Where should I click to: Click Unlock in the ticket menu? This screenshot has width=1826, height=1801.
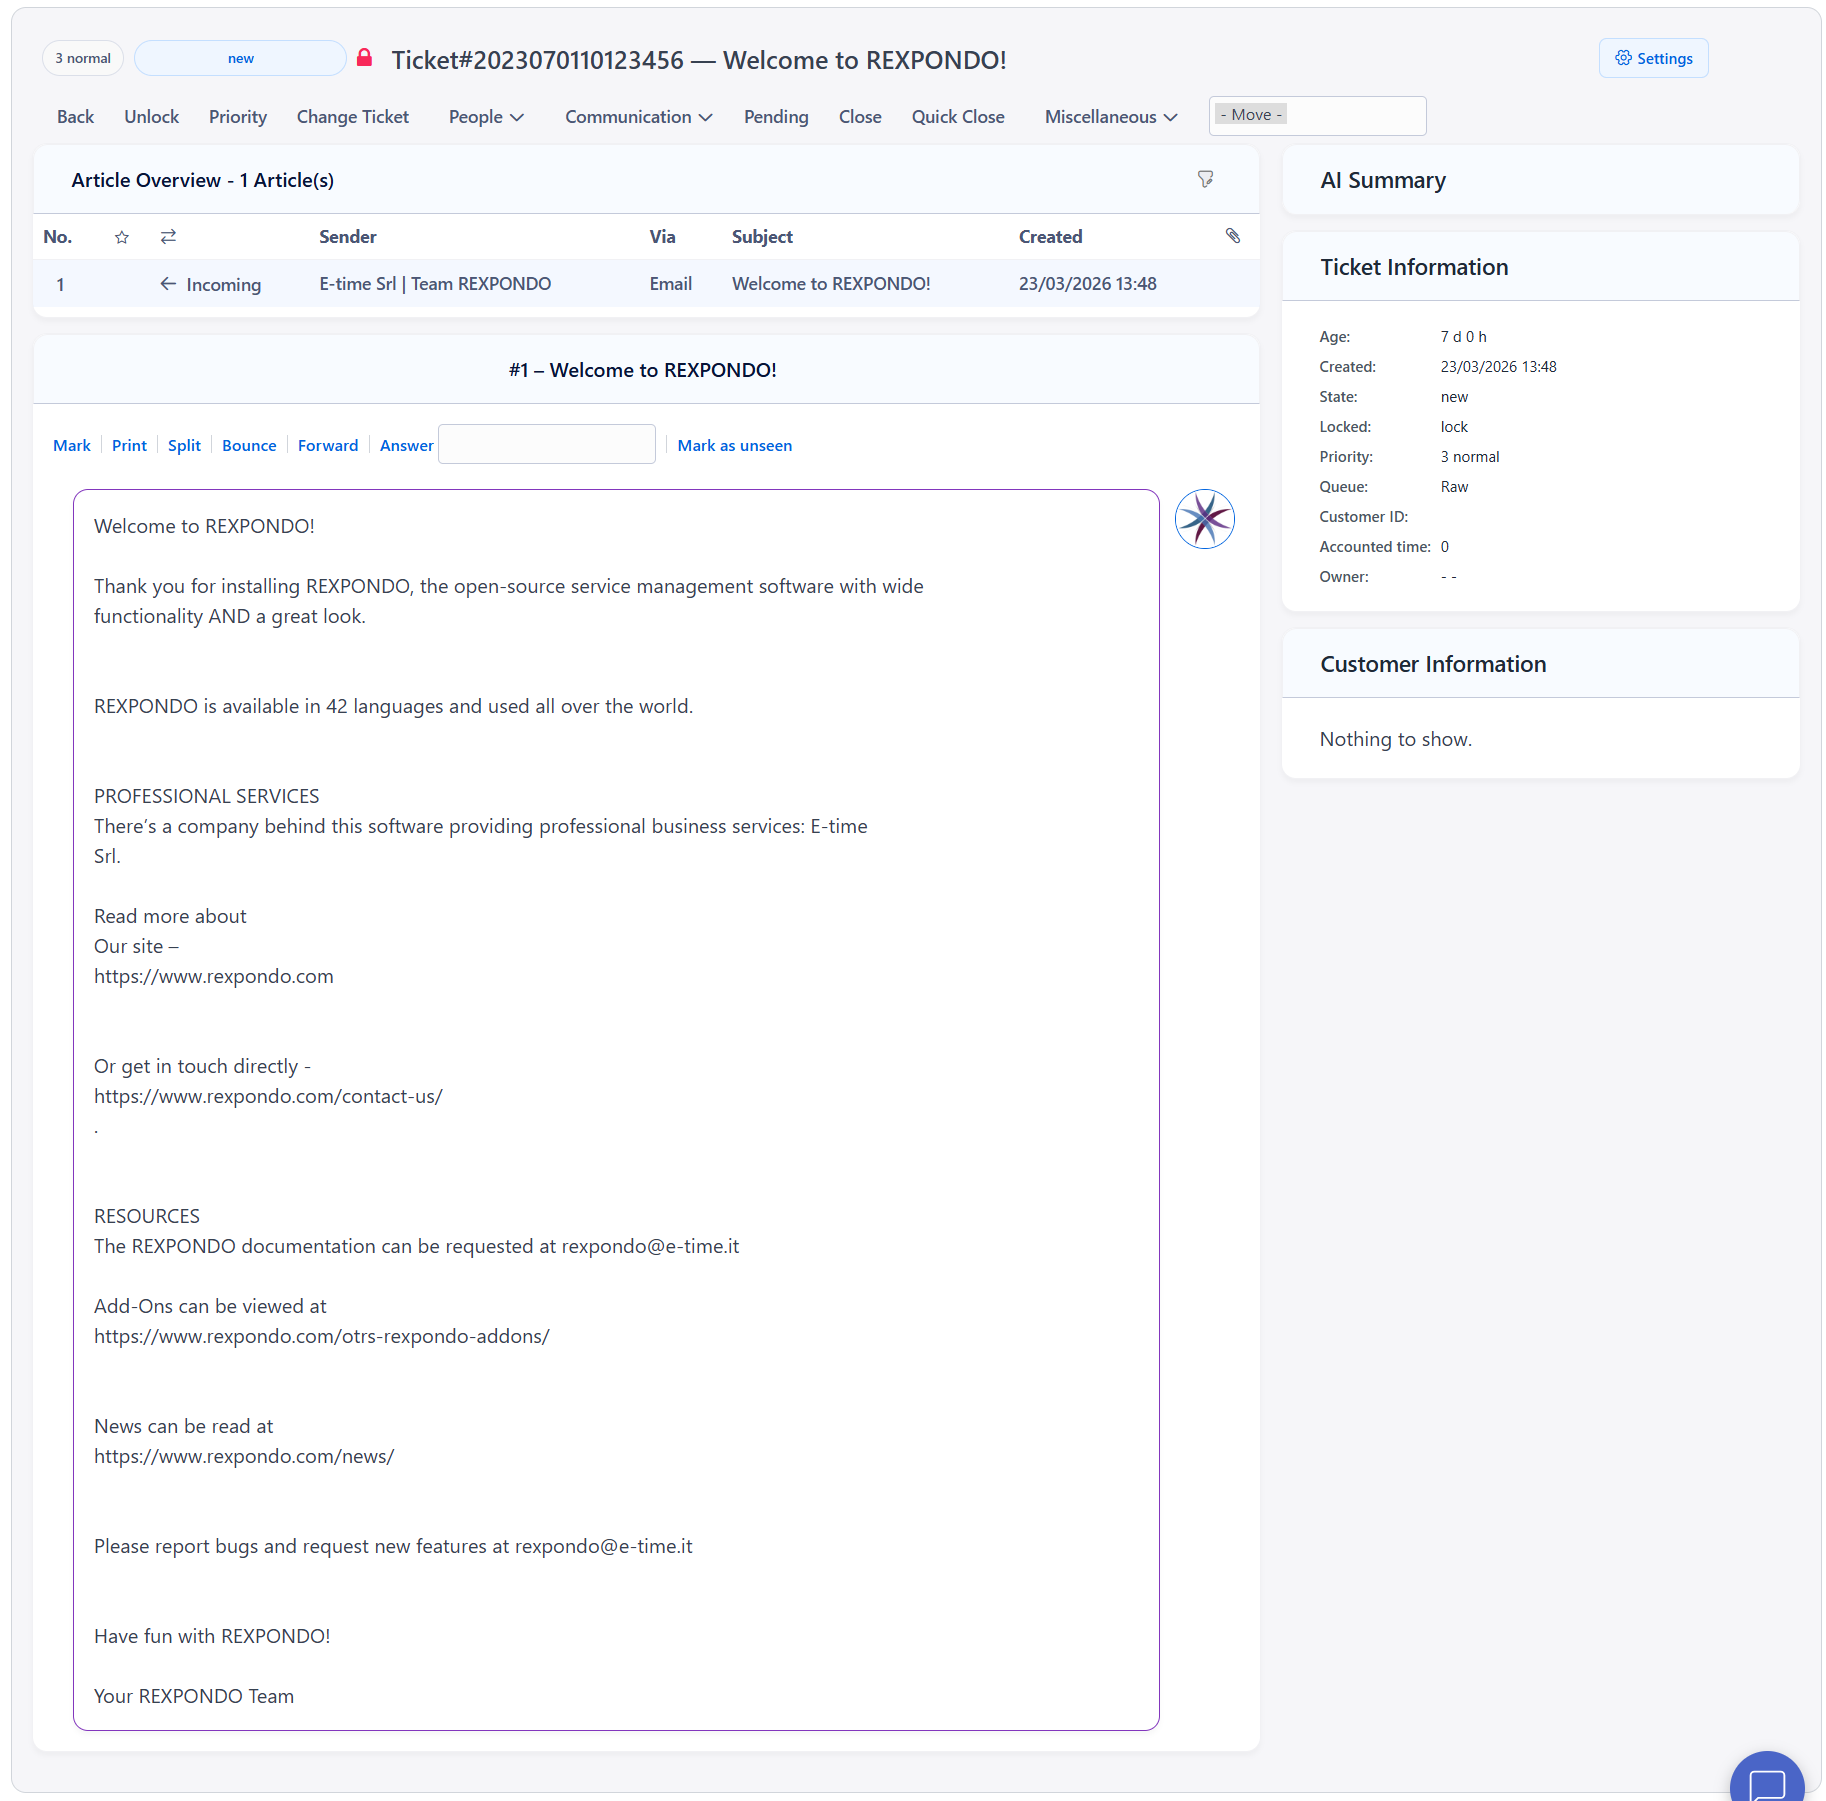[151, 117]
